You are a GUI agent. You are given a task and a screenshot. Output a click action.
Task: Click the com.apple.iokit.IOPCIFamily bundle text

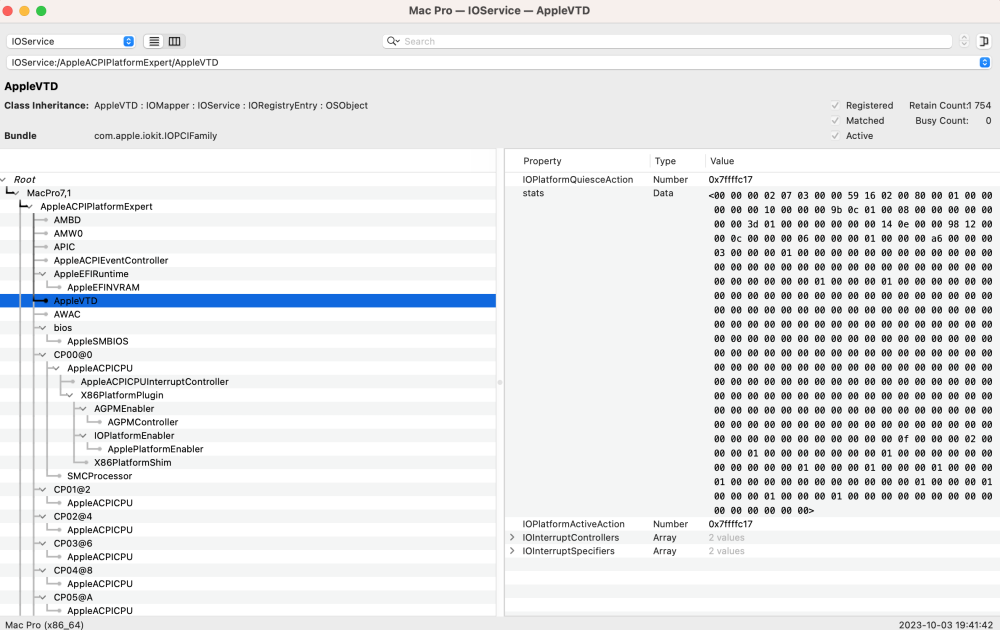pyautogui.click(x=156, y=136)
